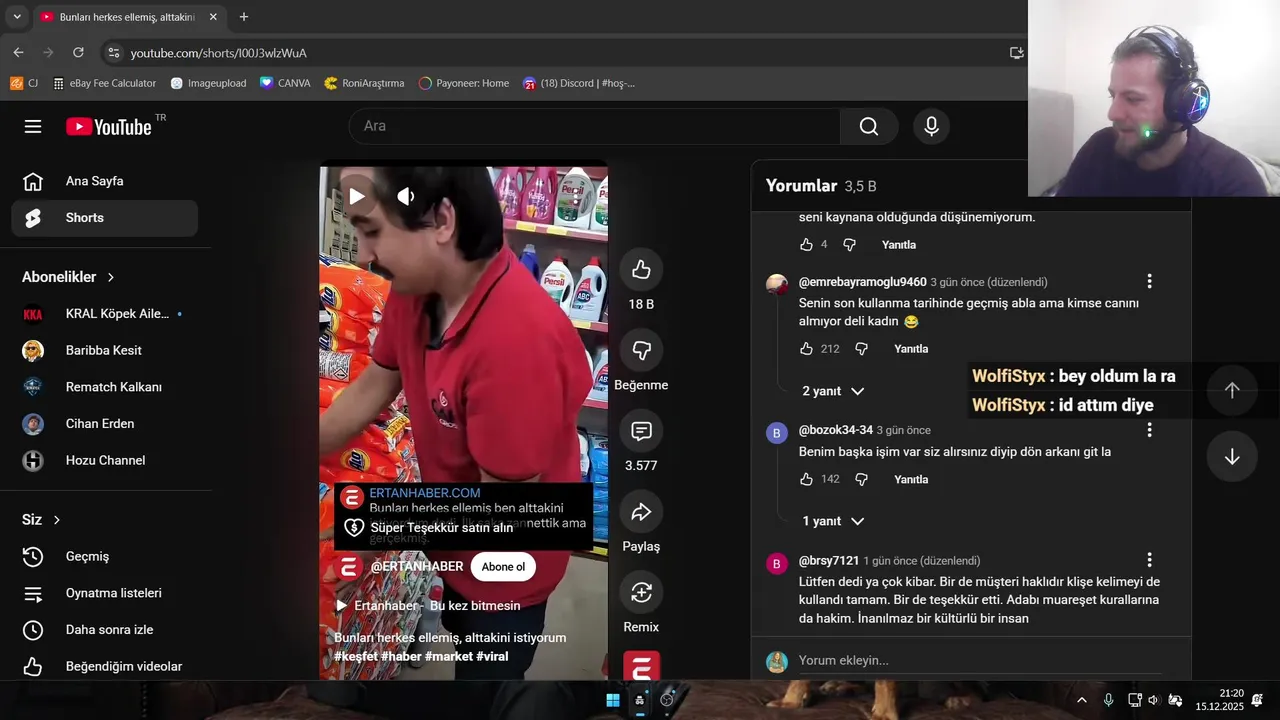This screenshot has width=1280, height=720.
Task: Click the search magnifier button
Action: click(x=869, y=126)
